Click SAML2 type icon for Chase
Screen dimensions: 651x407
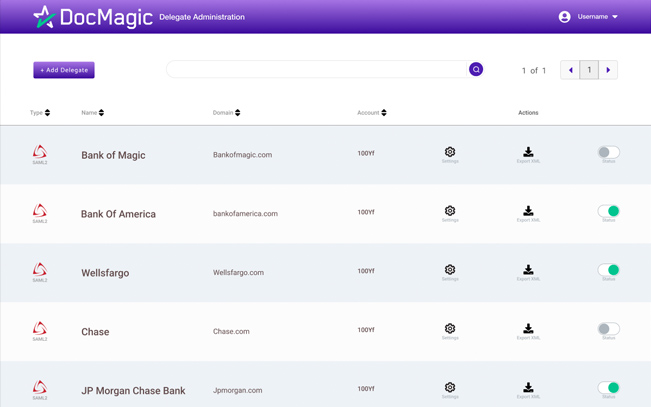pyautogui.click(x=40, y=329)
